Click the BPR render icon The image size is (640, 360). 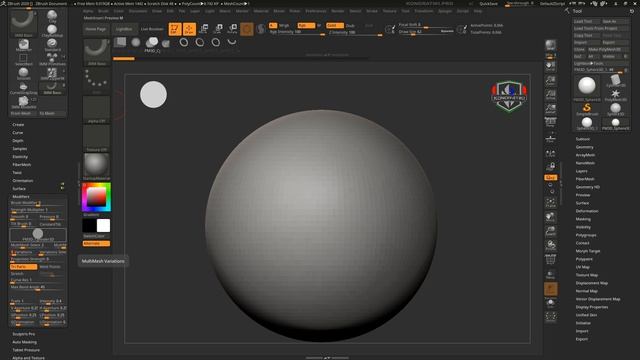click(551, 46)
